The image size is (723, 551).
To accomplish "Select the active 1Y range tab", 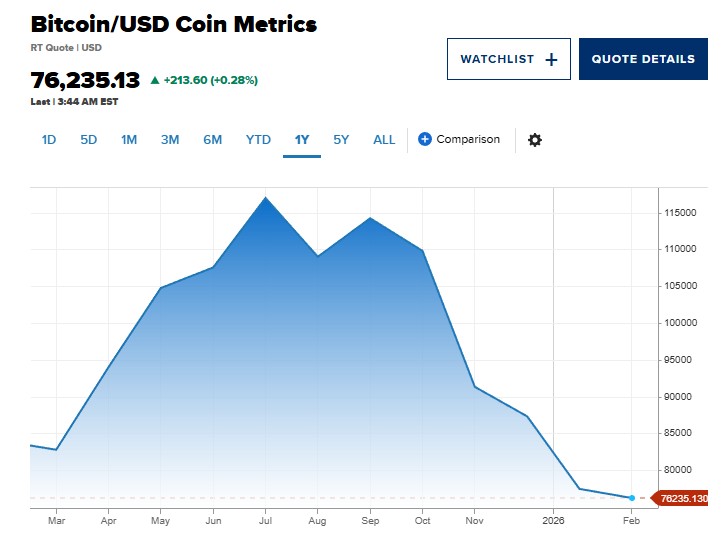I will click(x=302, y=140).
